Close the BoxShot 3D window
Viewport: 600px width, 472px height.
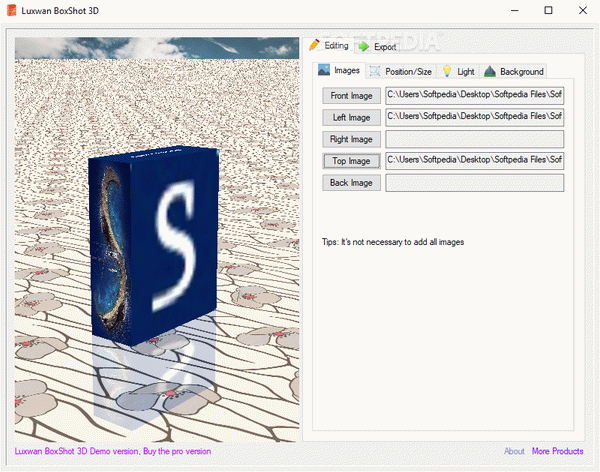(582, 10)
